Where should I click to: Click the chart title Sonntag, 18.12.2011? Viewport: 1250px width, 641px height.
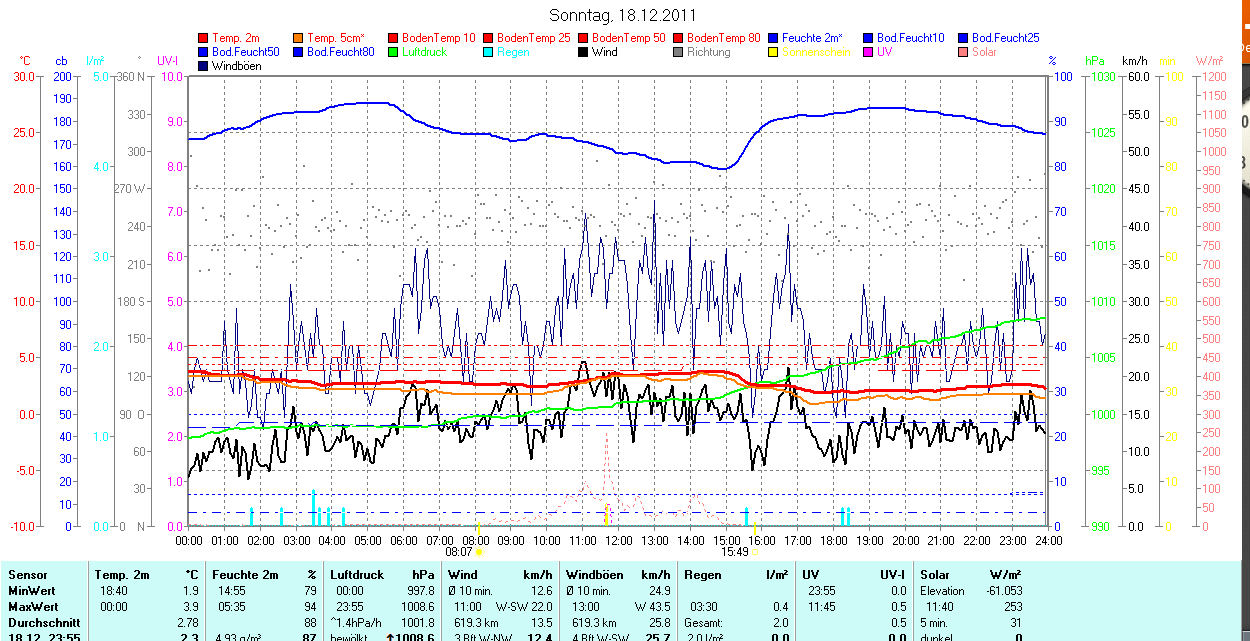623,15
